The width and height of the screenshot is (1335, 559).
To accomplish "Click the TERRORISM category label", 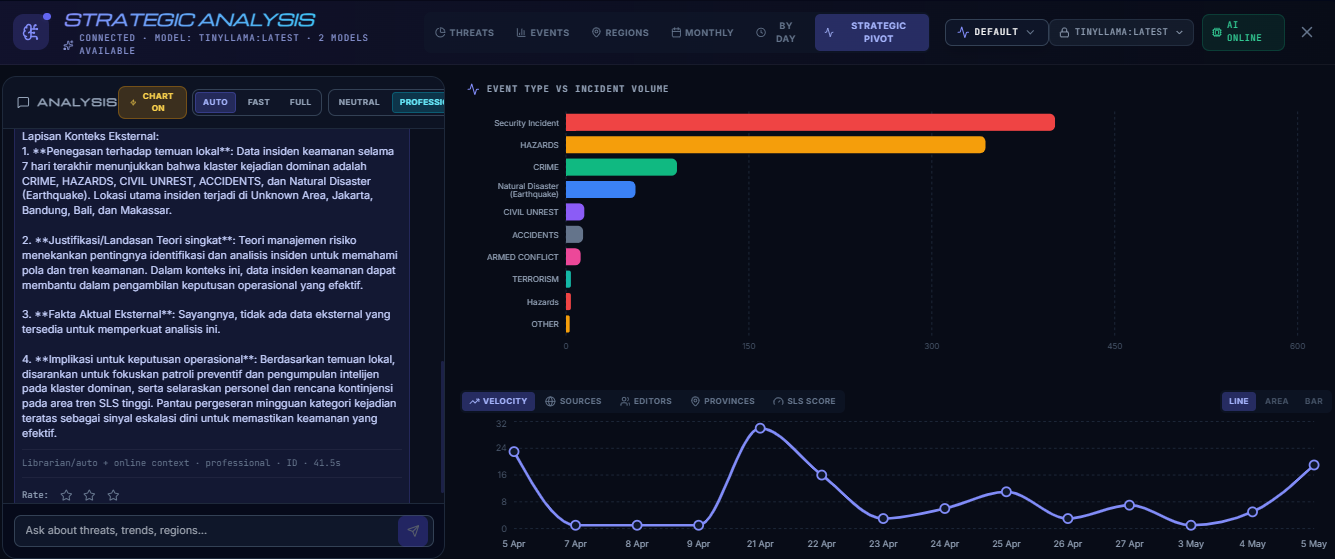I will [x=535, y=279].
